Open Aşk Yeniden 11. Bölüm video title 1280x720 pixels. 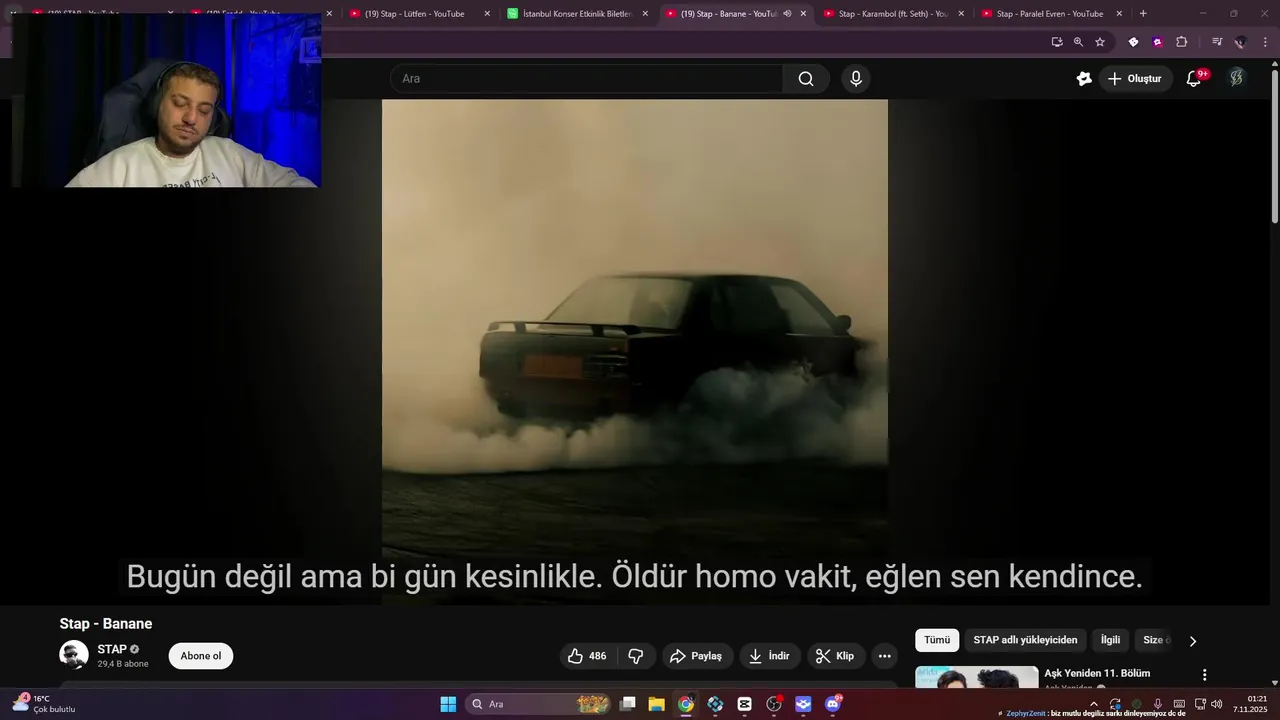click(x=1097, y=673)
